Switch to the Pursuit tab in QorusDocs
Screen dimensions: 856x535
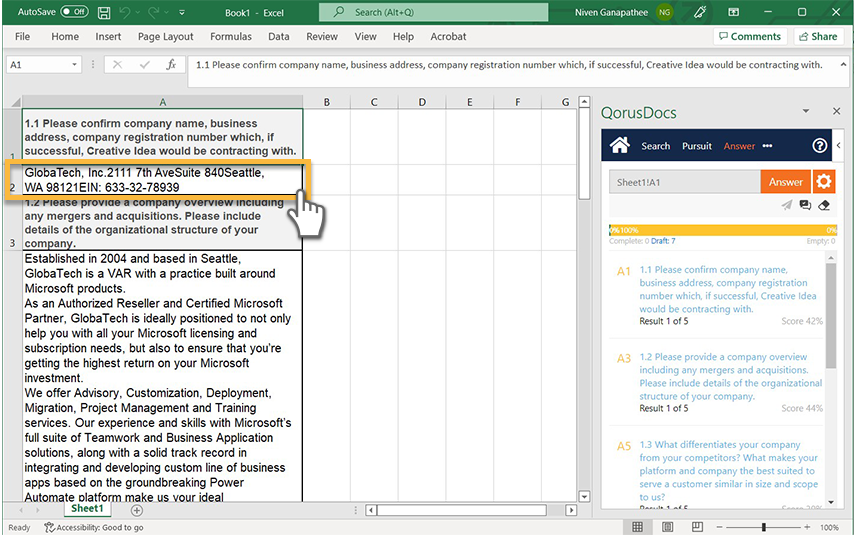[x=697, y=146]
